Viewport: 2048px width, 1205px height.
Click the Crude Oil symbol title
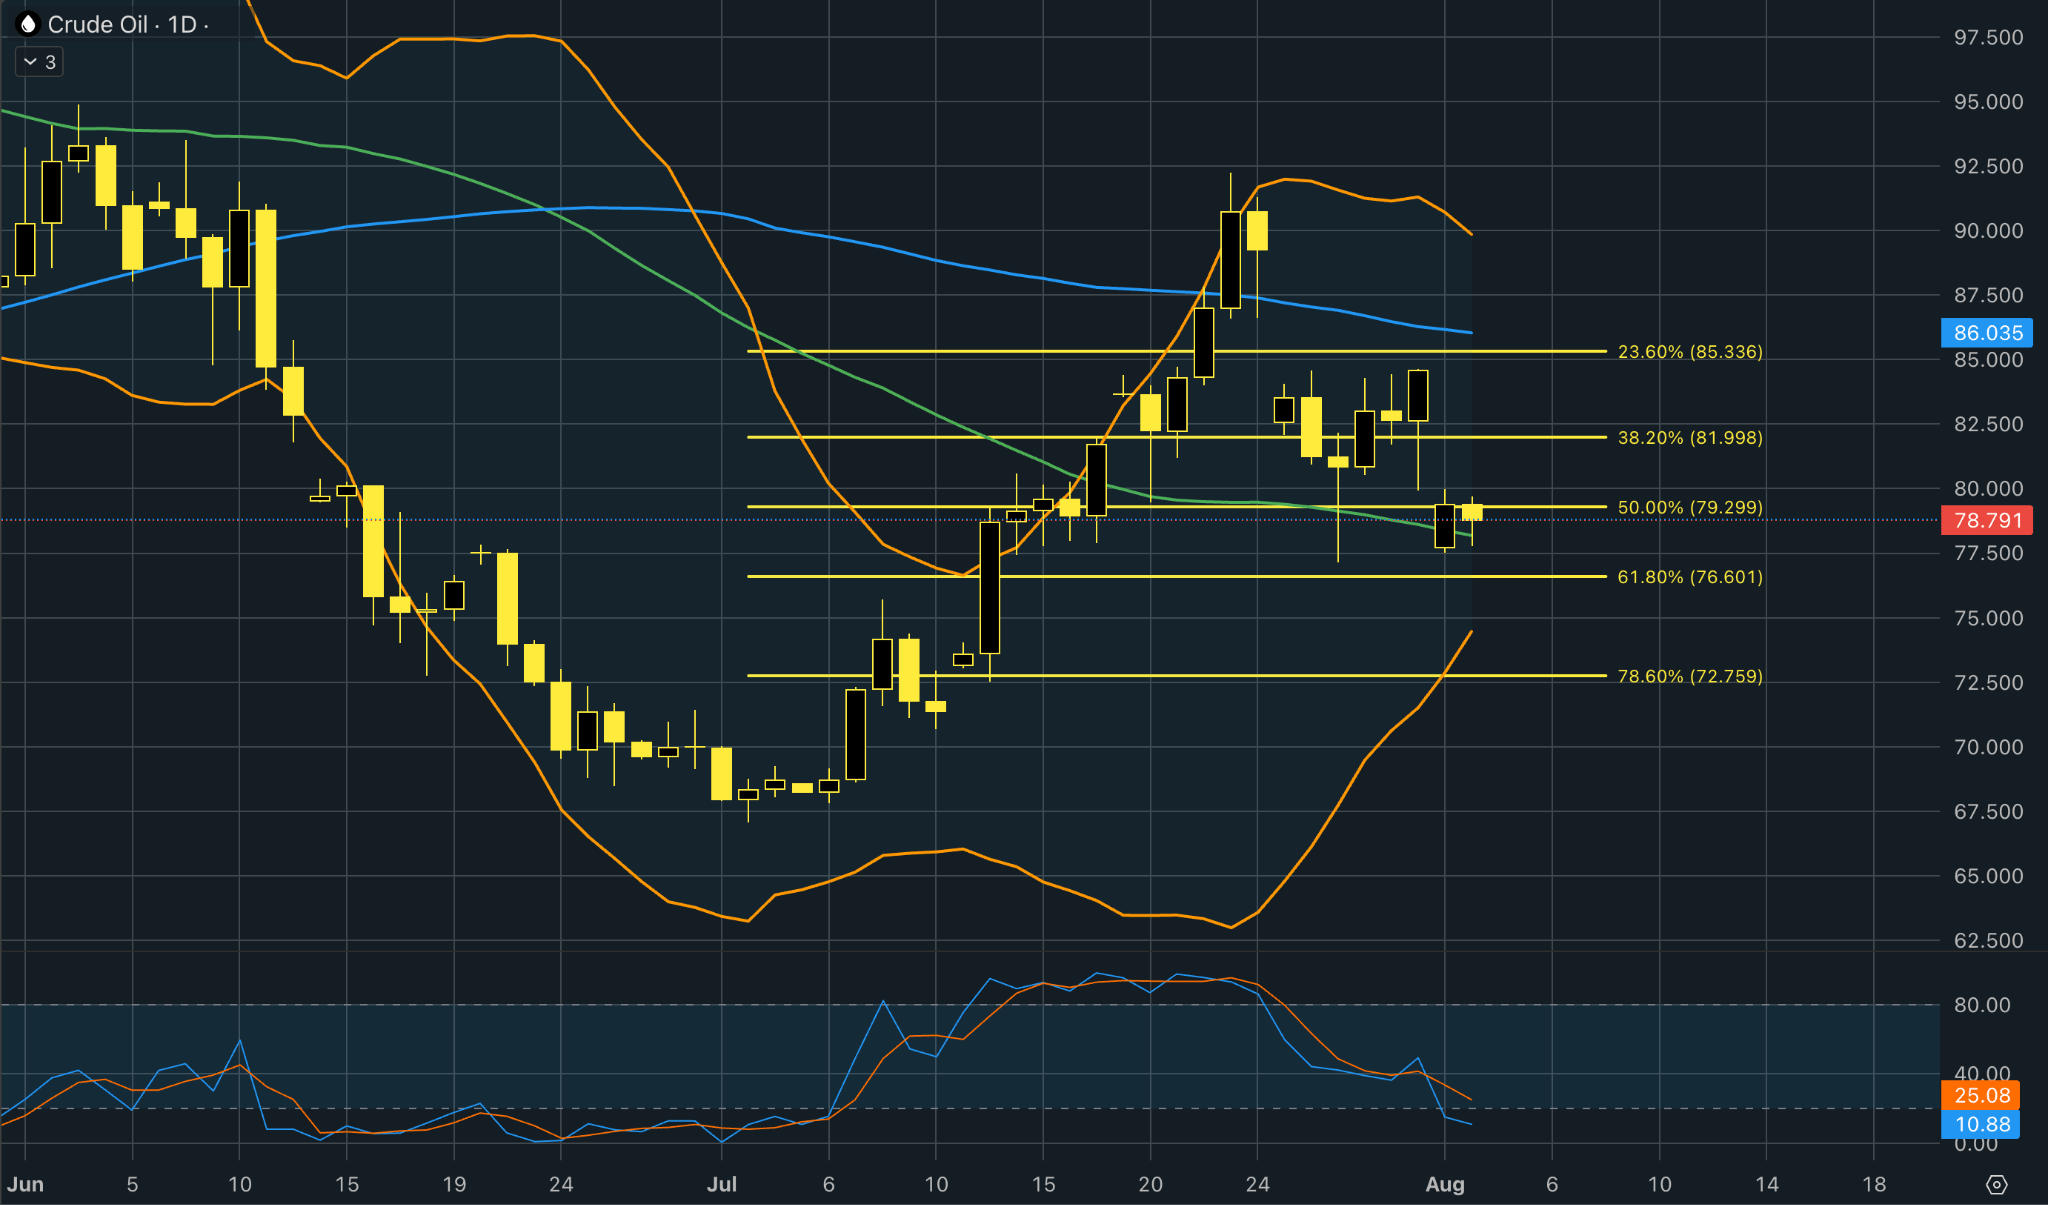[98, 24]
